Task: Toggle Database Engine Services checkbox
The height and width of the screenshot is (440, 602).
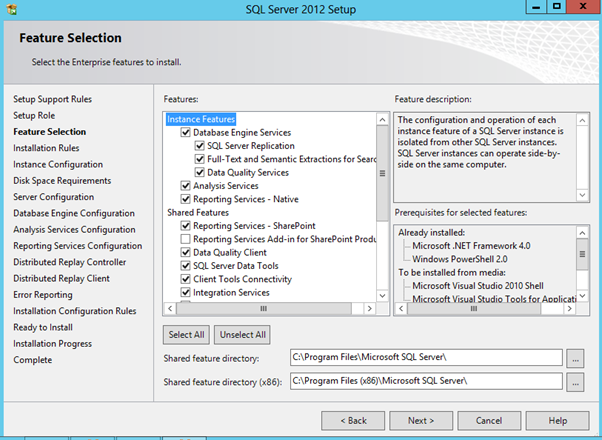Action: [185, 132]
